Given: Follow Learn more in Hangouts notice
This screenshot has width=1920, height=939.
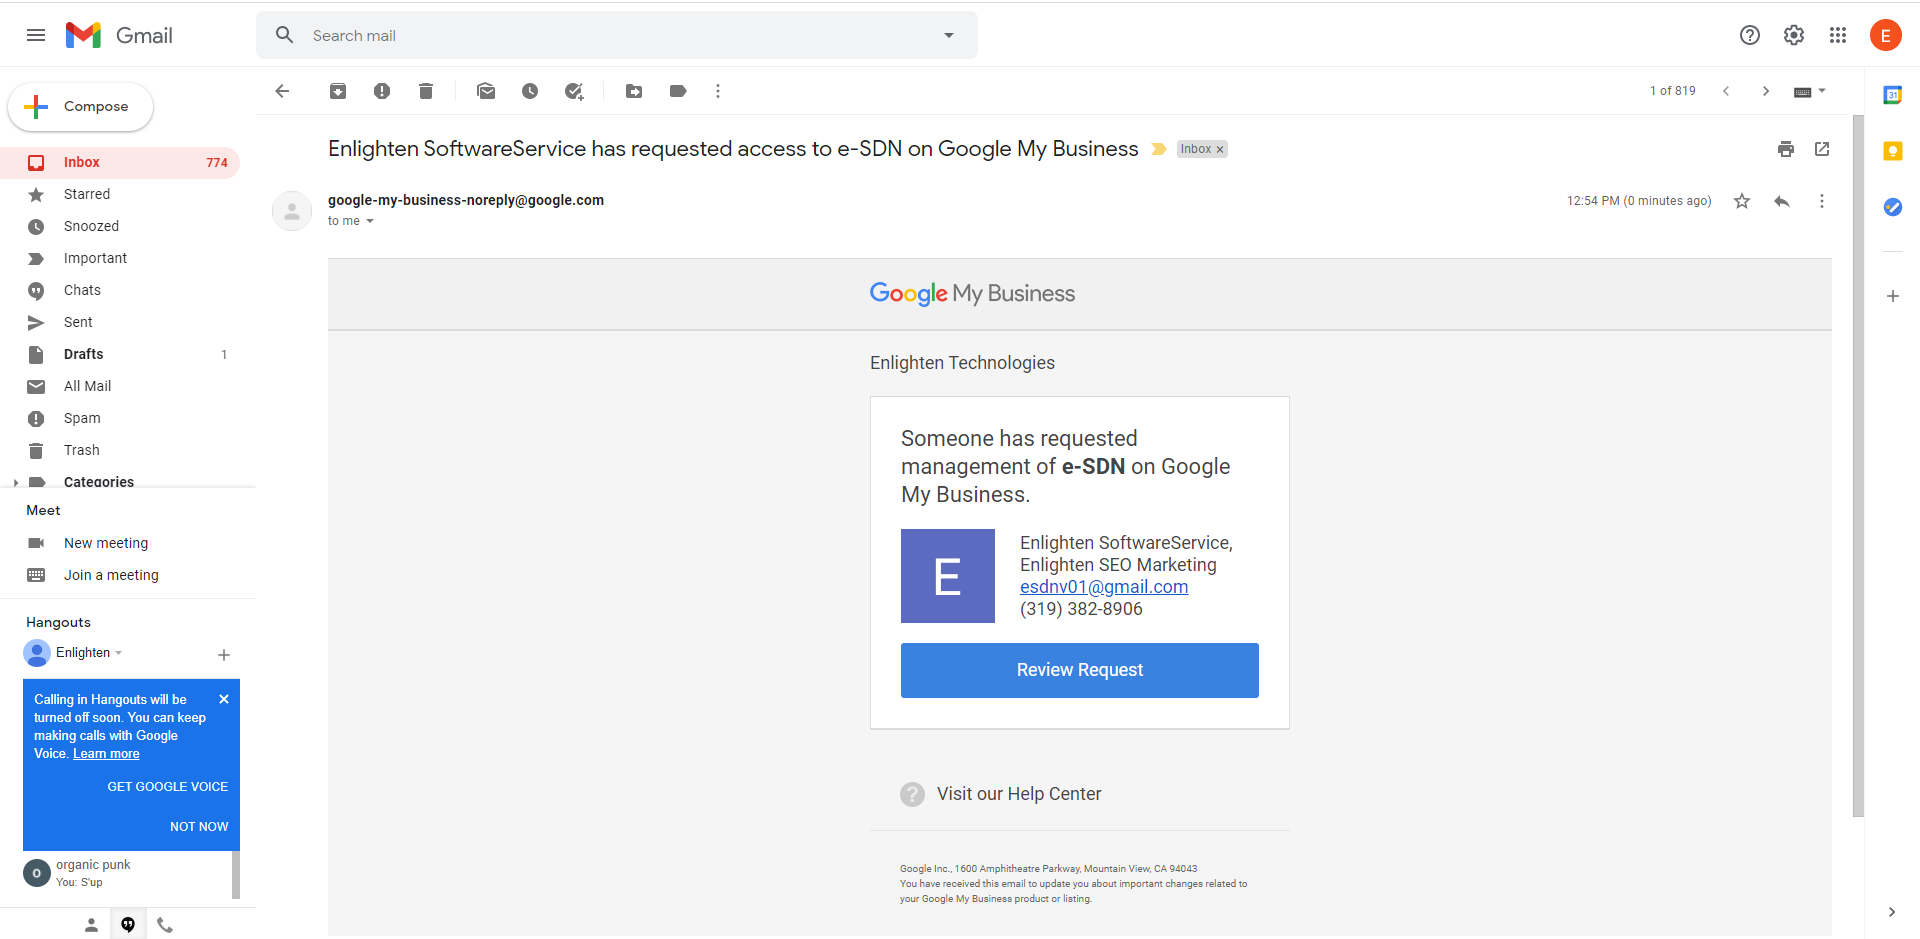Looking at the screenshot, I should click(106, 754).
